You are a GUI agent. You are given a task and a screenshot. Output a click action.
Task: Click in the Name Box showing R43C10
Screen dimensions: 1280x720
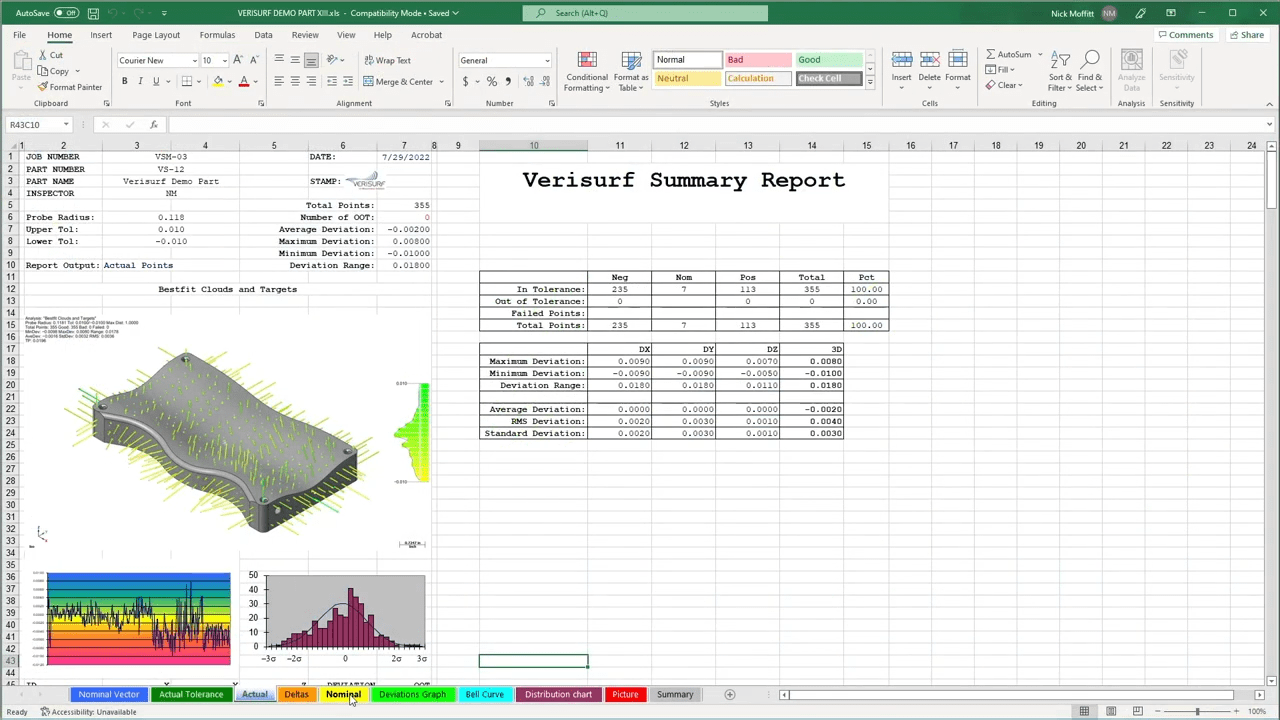click(x=34, y=125)
